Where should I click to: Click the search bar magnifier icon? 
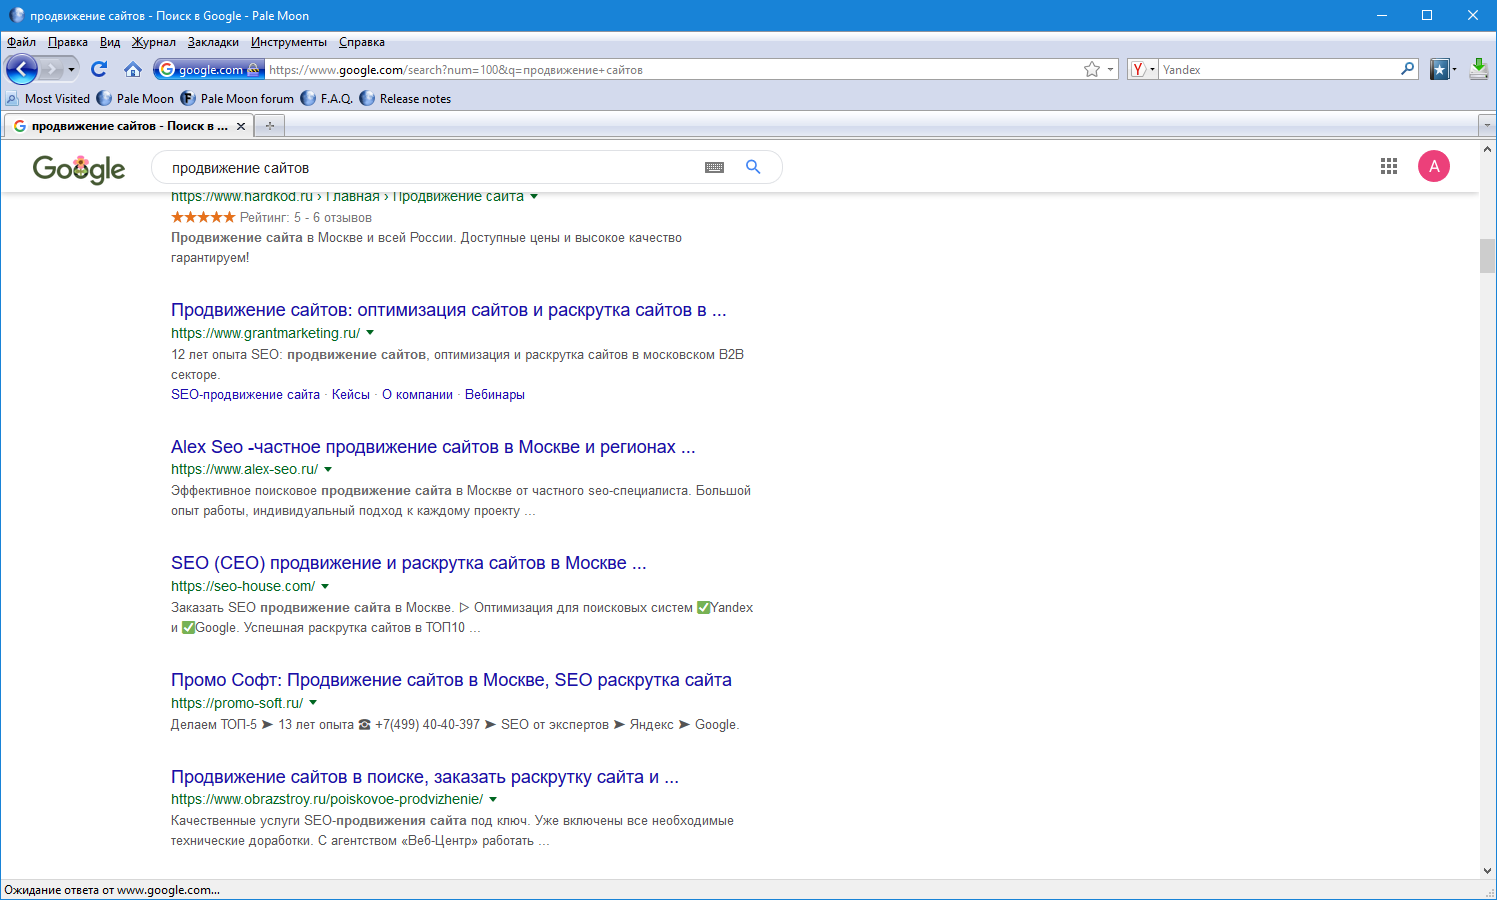point(1407,69)
